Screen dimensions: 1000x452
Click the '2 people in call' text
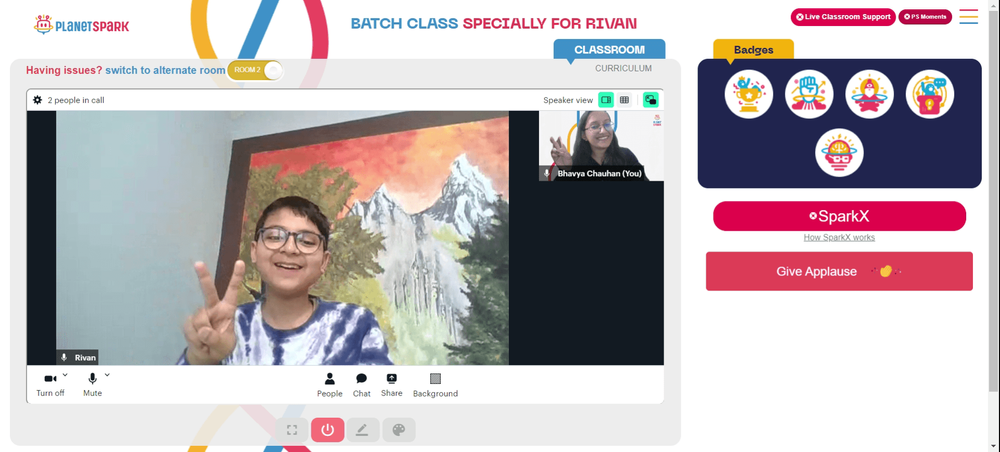point(76,100)
